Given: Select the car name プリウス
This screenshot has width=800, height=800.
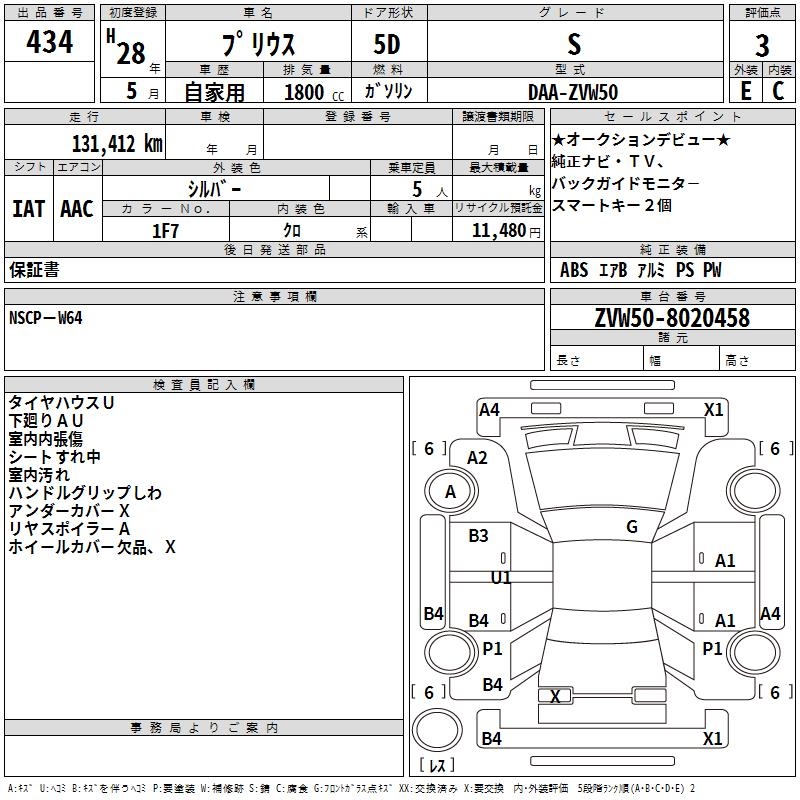Looking at the screenshot, I should tap(258, 44).
